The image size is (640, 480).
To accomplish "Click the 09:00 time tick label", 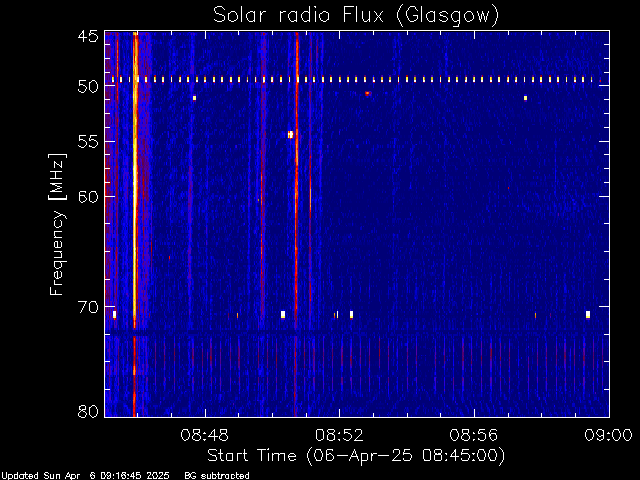I will (x=609, y=435).
